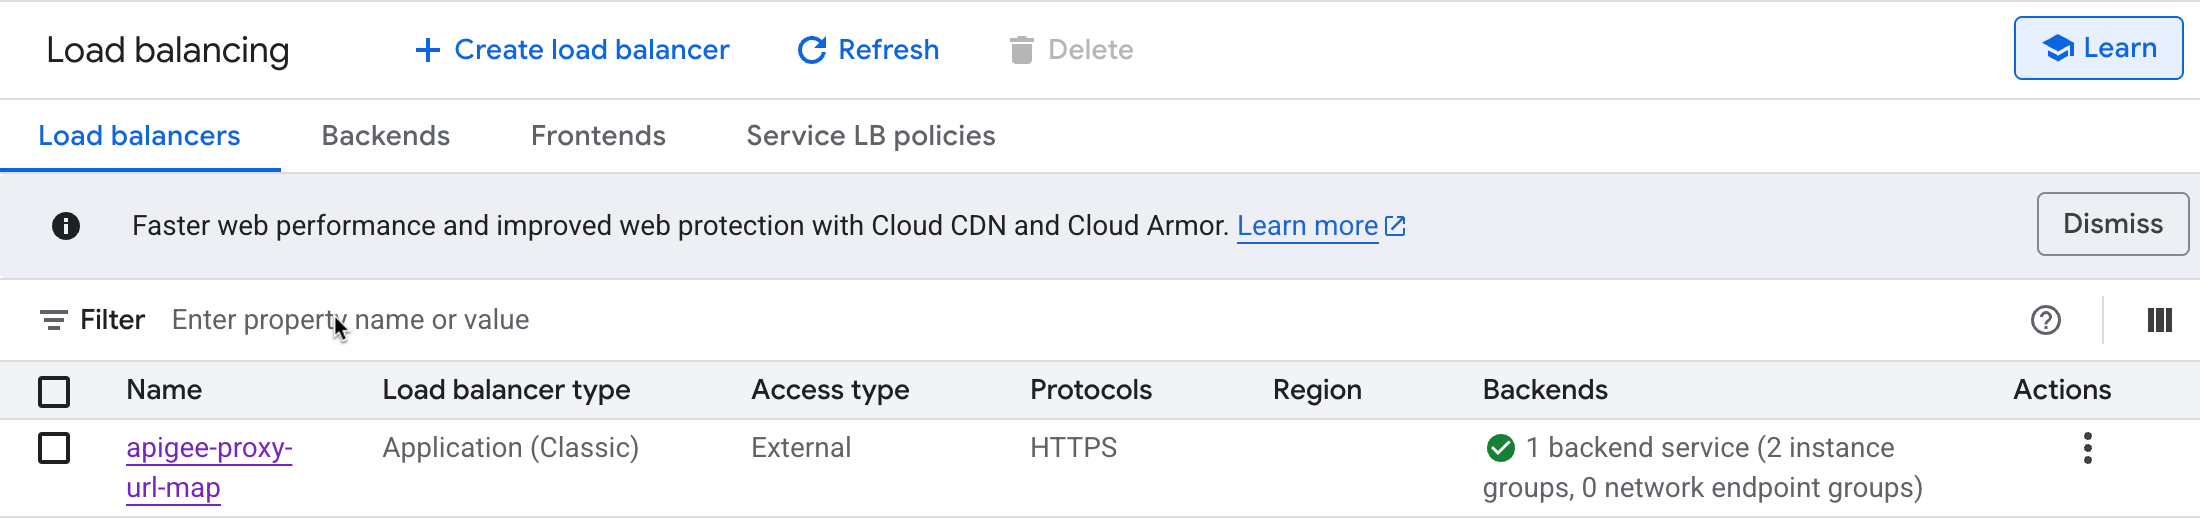The height and width of the screenshot is (528, 2200).
Task: Click the Delete trash can icon
Action: coord(1021,50)
